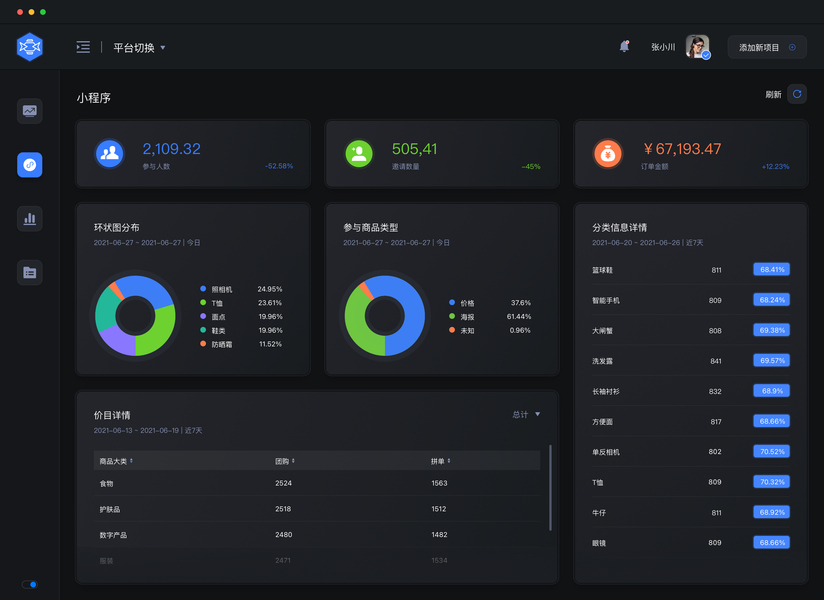The image size is (824, 600).
Task: Click the macOS green maximize button
Action: 43,12
